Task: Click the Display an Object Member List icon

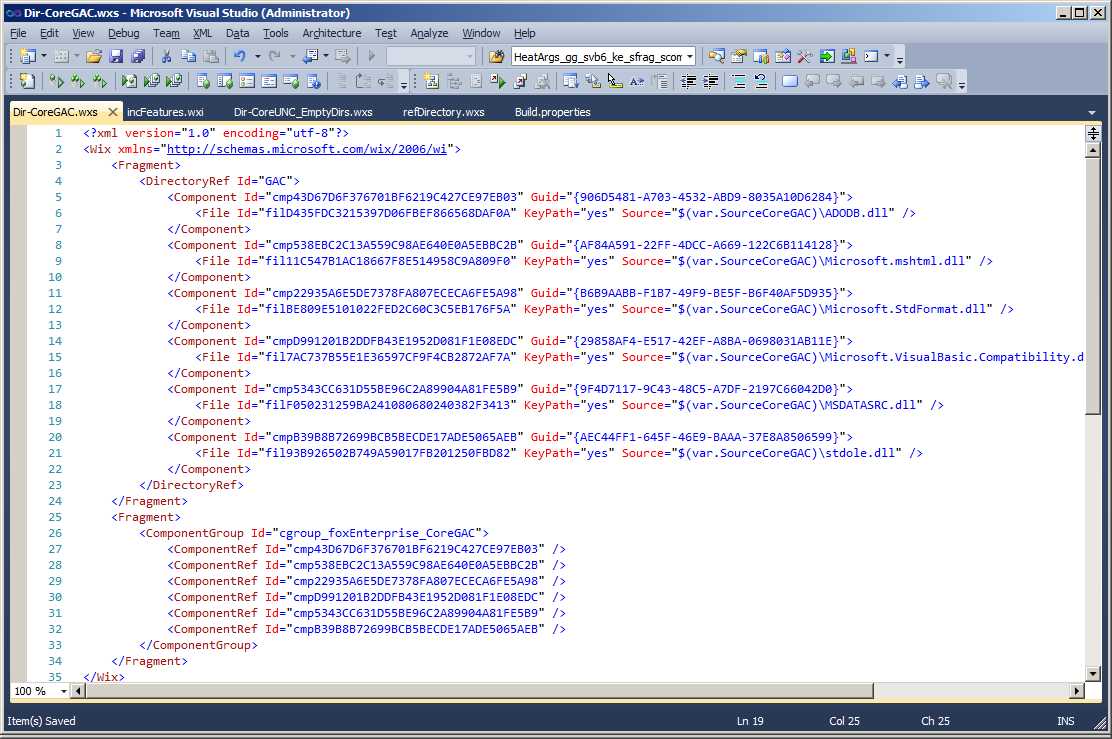Action: pyautogui.click(x=571, y=82)
